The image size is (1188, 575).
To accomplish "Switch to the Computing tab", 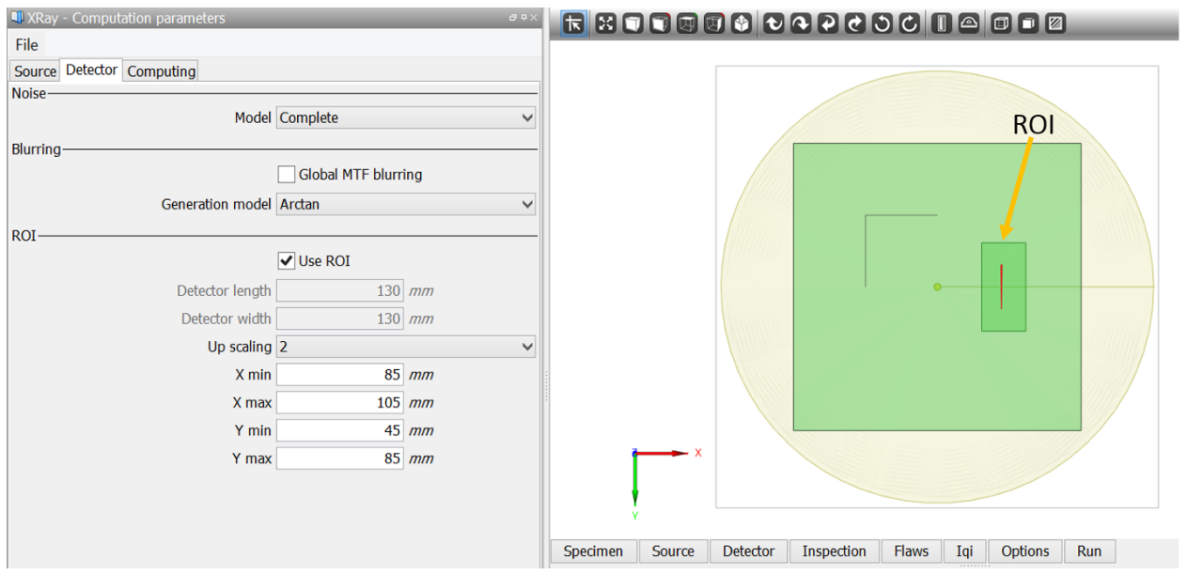I will pos(161,71).
